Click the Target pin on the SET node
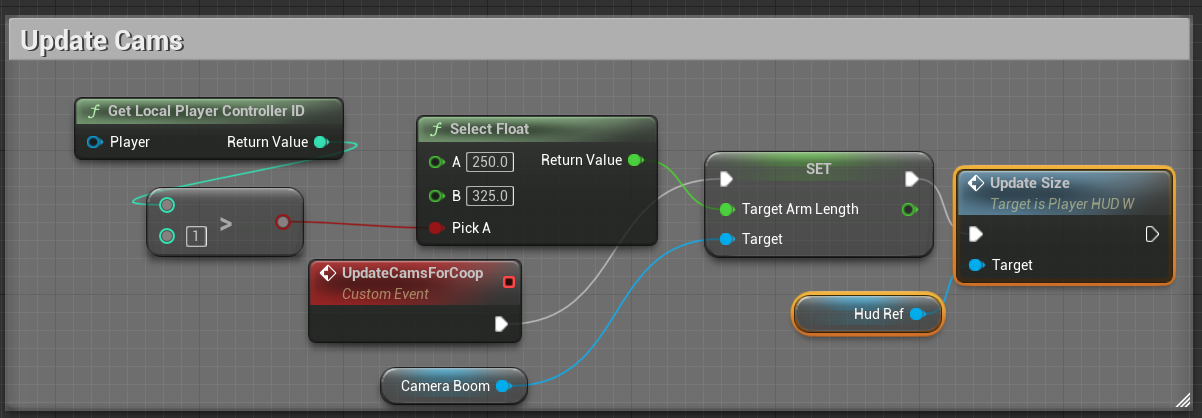This screenshot has width=1202, height=418. coord(727,239)
